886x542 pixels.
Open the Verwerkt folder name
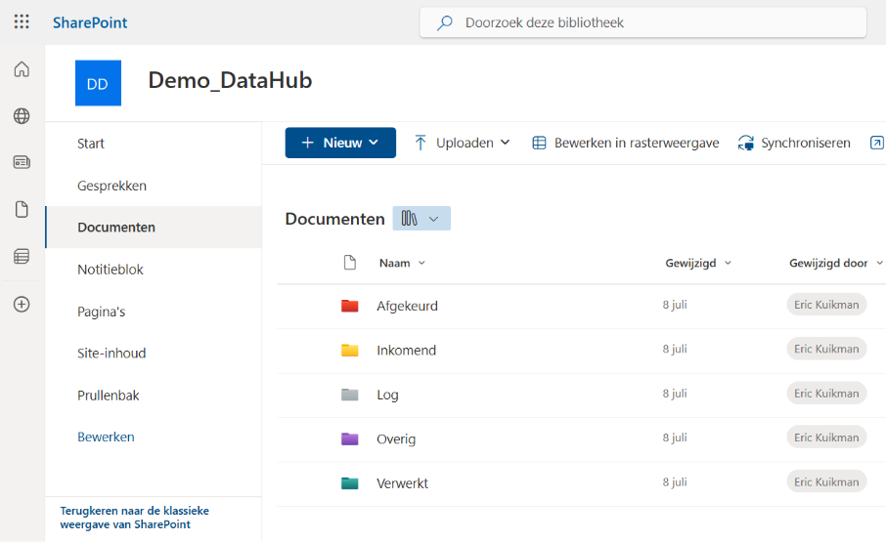click(402, 483)
